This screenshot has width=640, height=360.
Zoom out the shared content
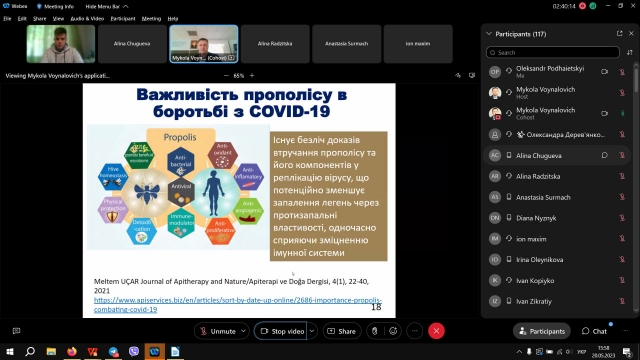click(x=226, y=76)
